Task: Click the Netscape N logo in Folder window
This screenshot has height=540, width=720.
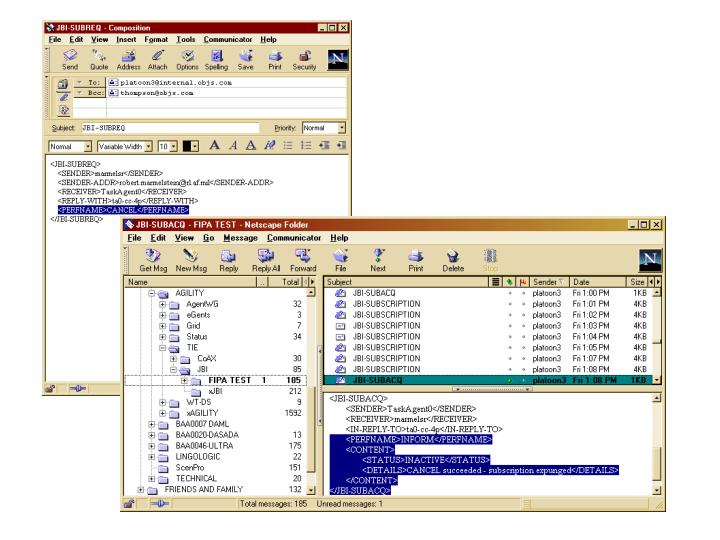Action: tap(650, 260)
